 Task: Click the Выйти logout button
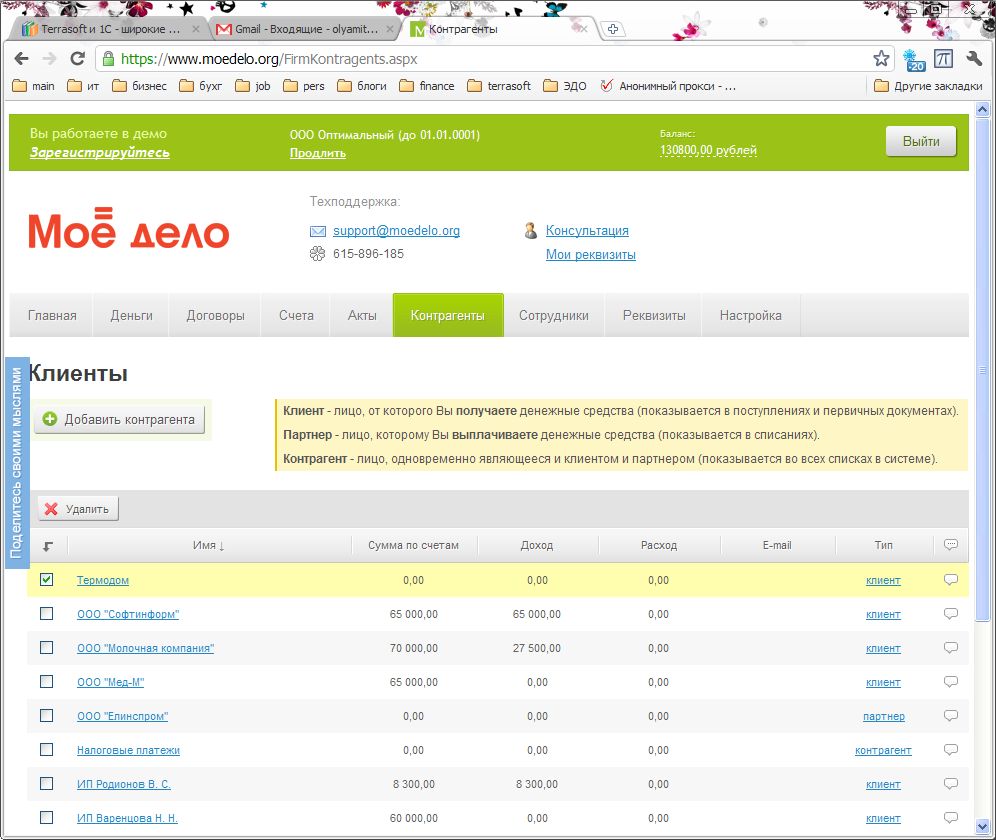(x=920, y=142)
